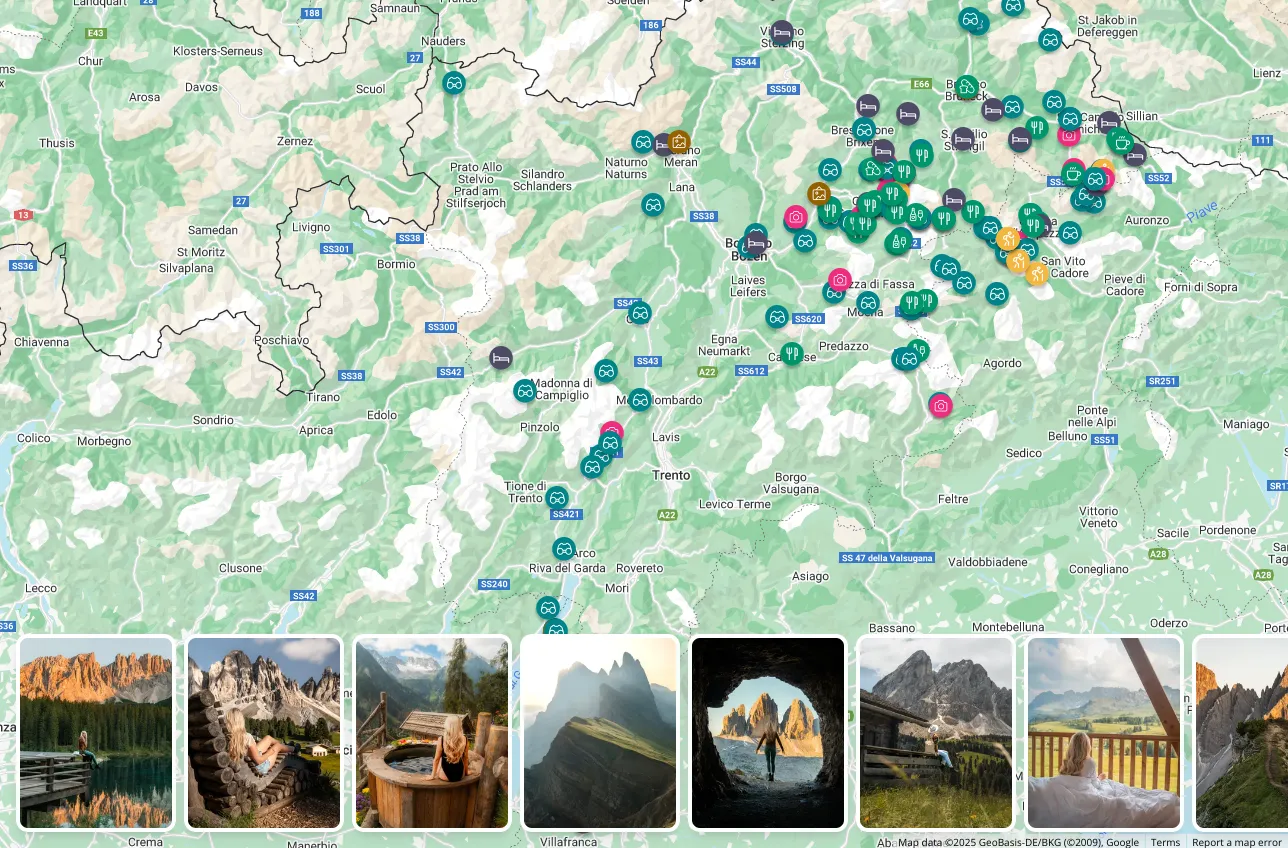Click the pink camera marker at Pozza di Fassa
Screen dimensions: 1288x848
pos(840,280)
